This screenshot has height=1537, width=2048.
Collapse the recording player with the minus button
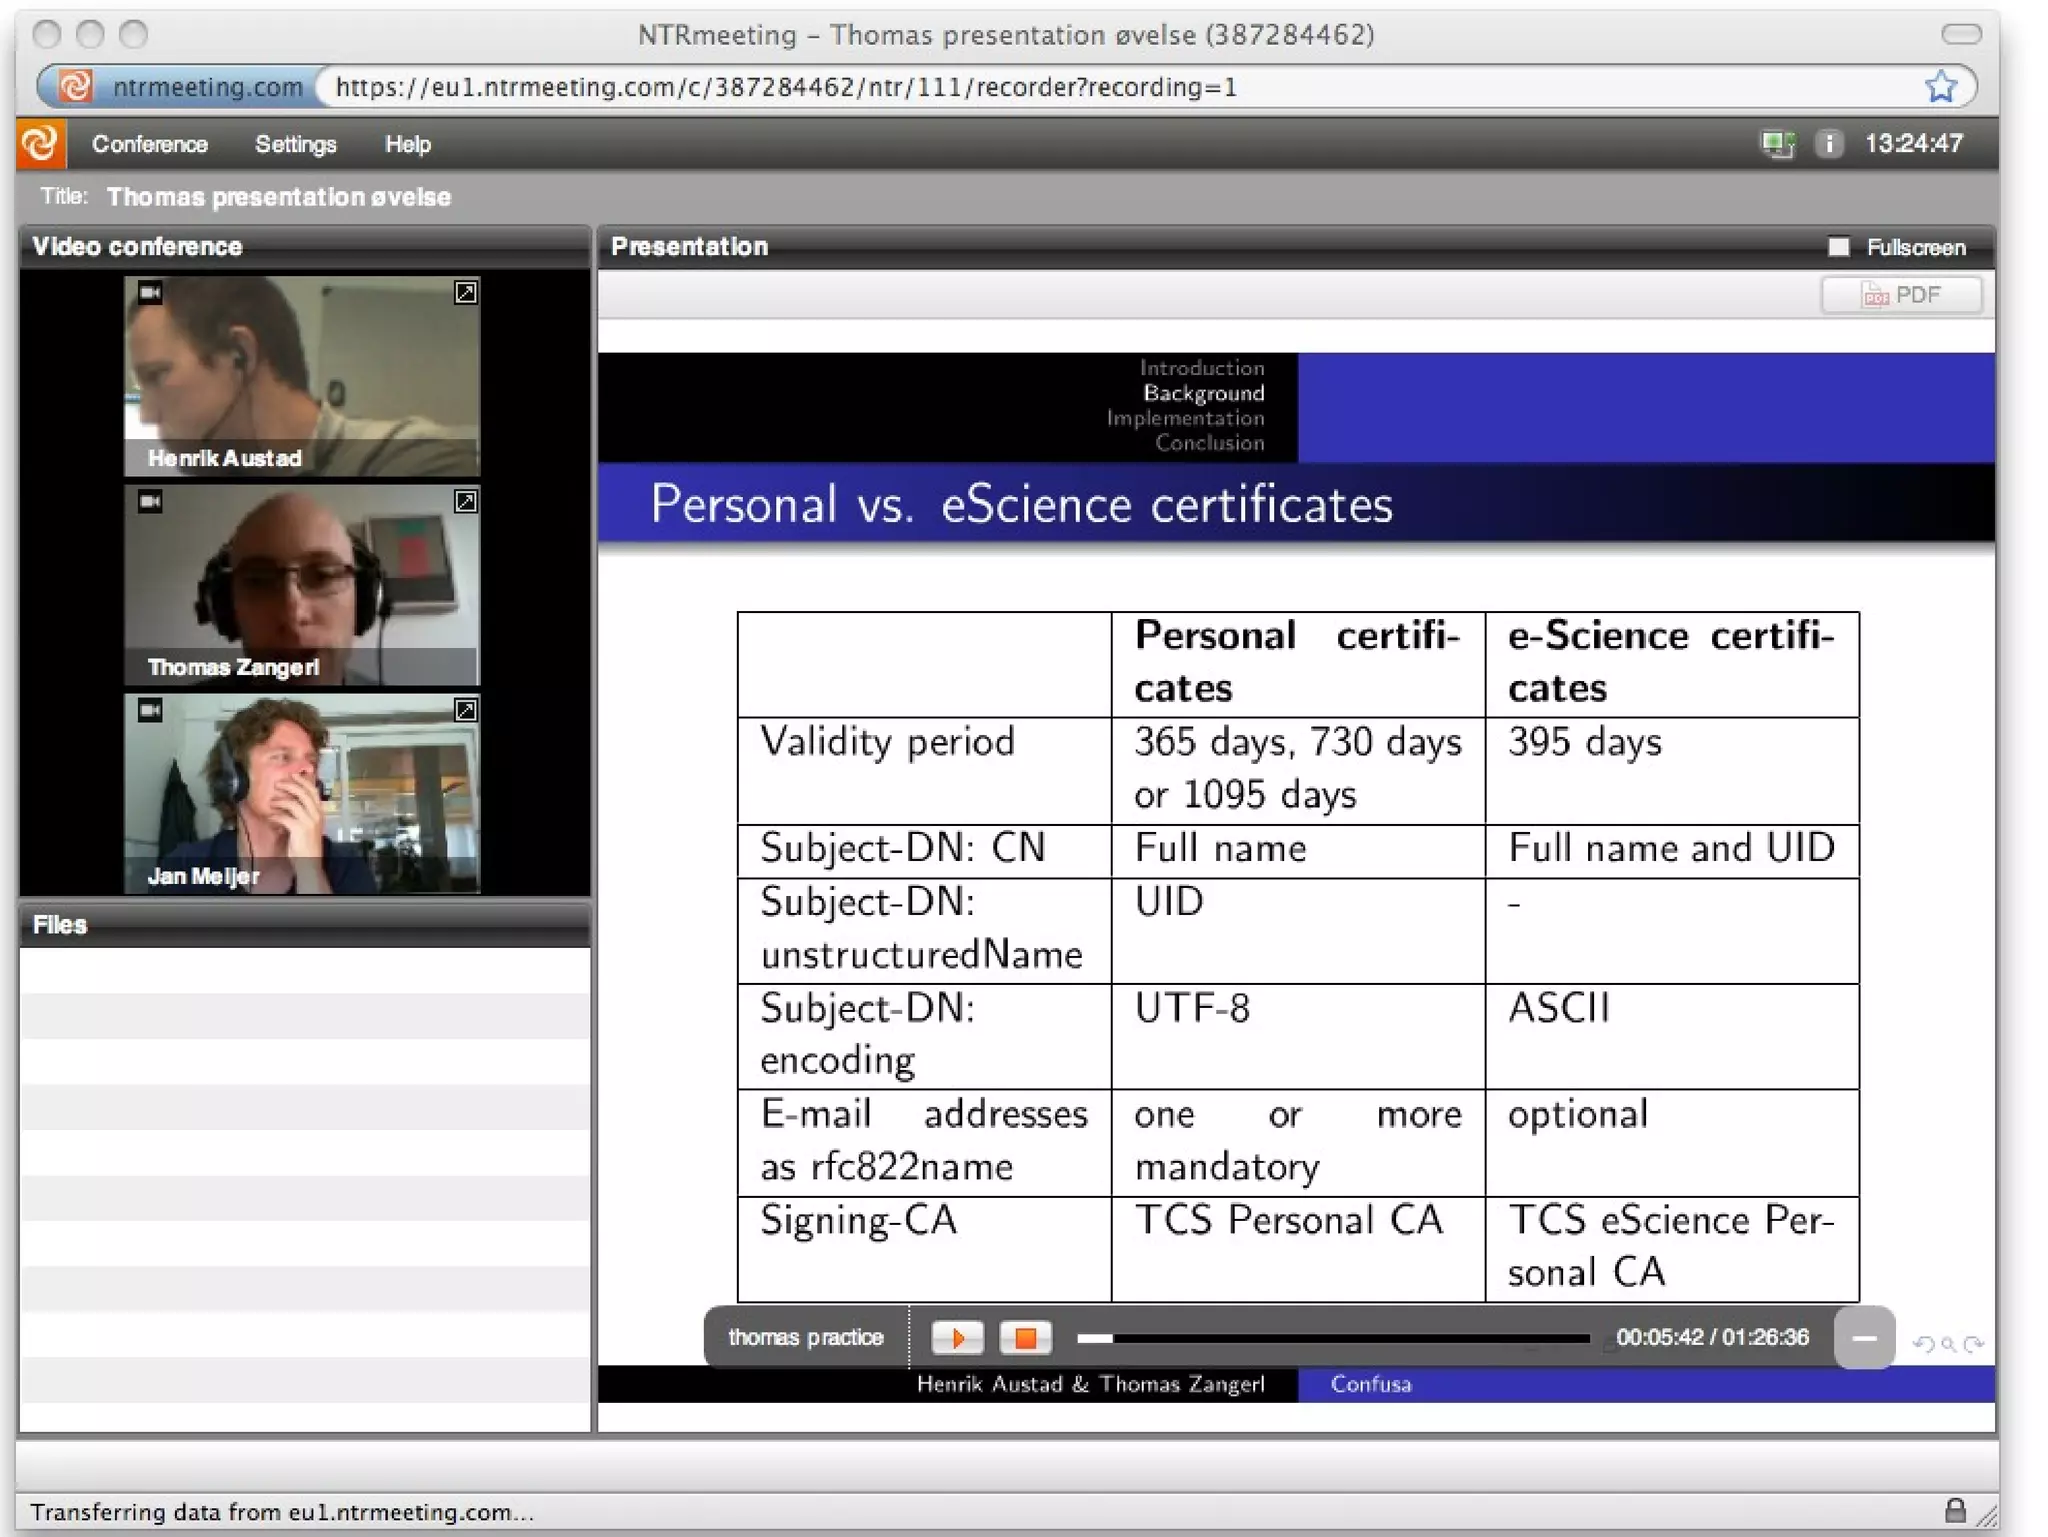pos(1863,1337)
